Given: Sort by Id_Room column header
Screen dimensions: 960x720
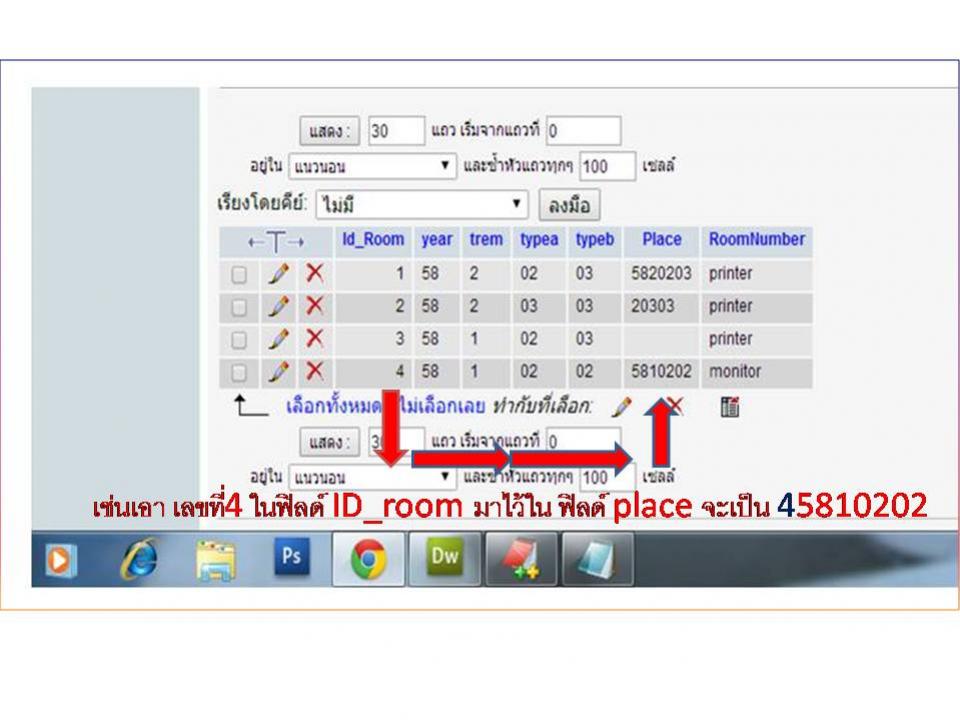Looking at the screenshot, I should pos(373,239).
